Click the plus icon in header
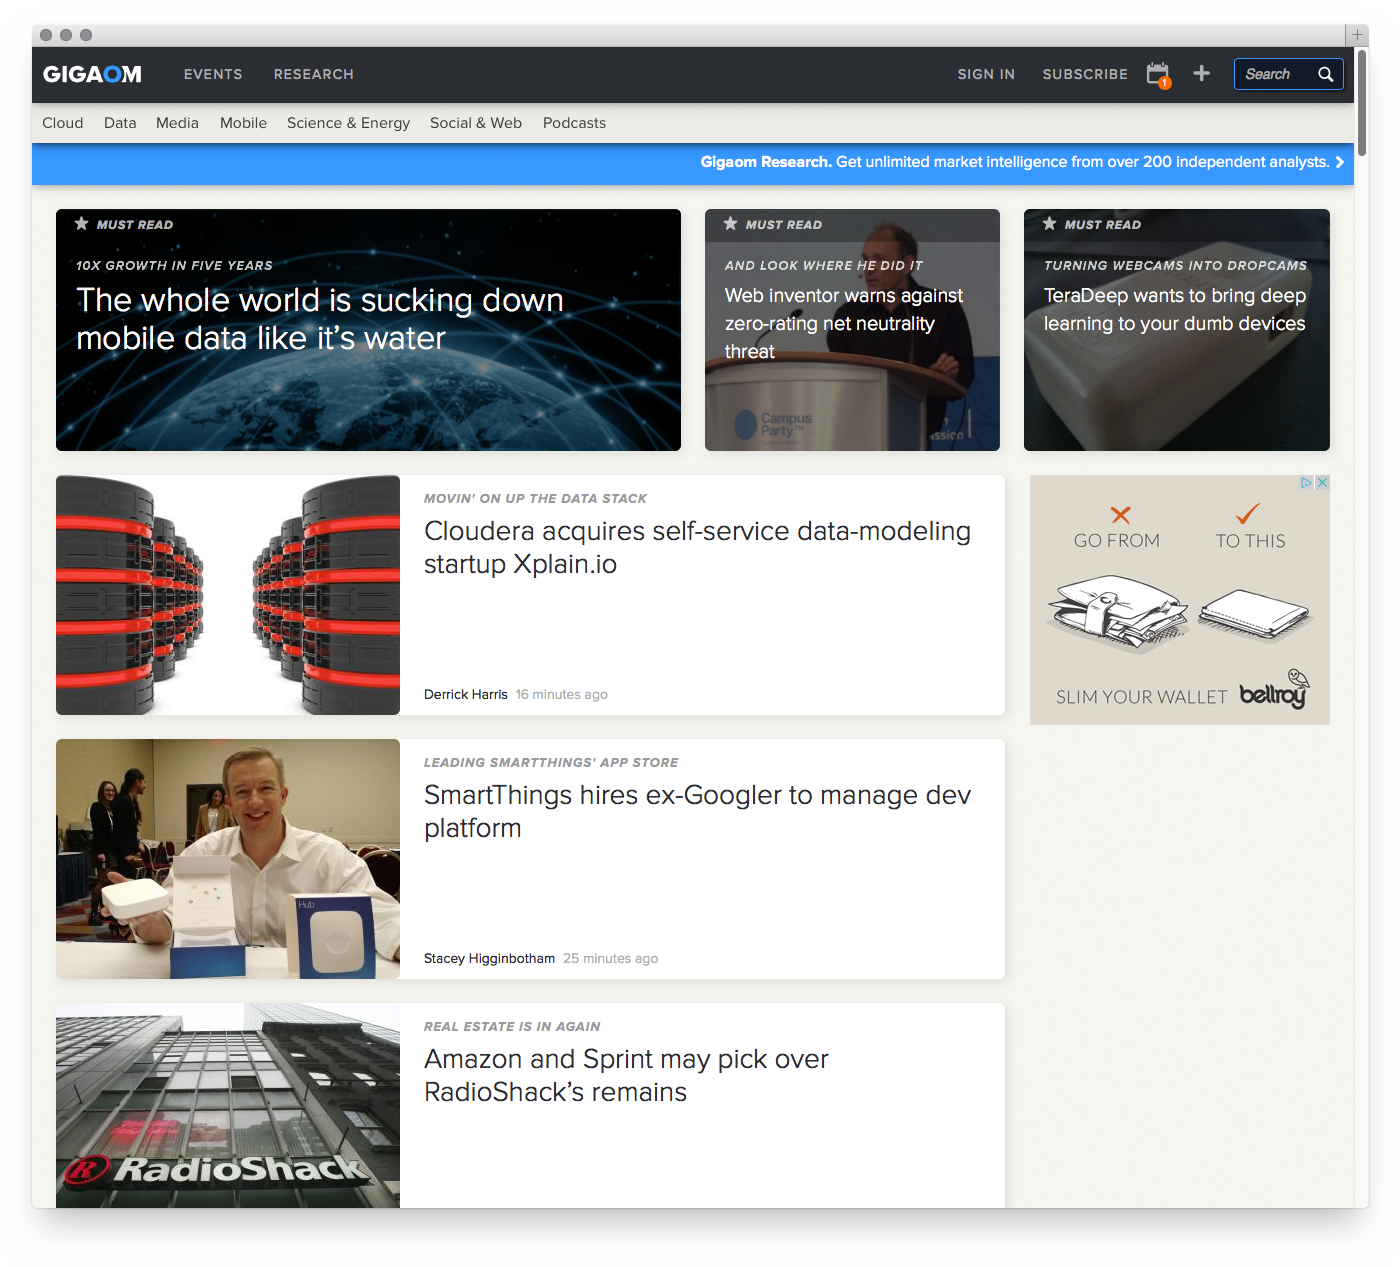The height and width of the screenshot is (1267, 1400). point(1202,73)
